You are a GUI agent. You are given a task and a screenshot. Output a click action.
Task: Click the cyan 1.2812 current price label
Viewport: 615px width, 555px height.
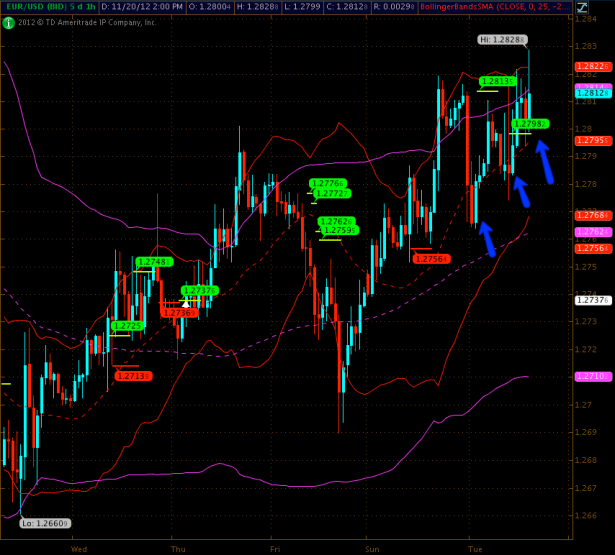[587, 92]
